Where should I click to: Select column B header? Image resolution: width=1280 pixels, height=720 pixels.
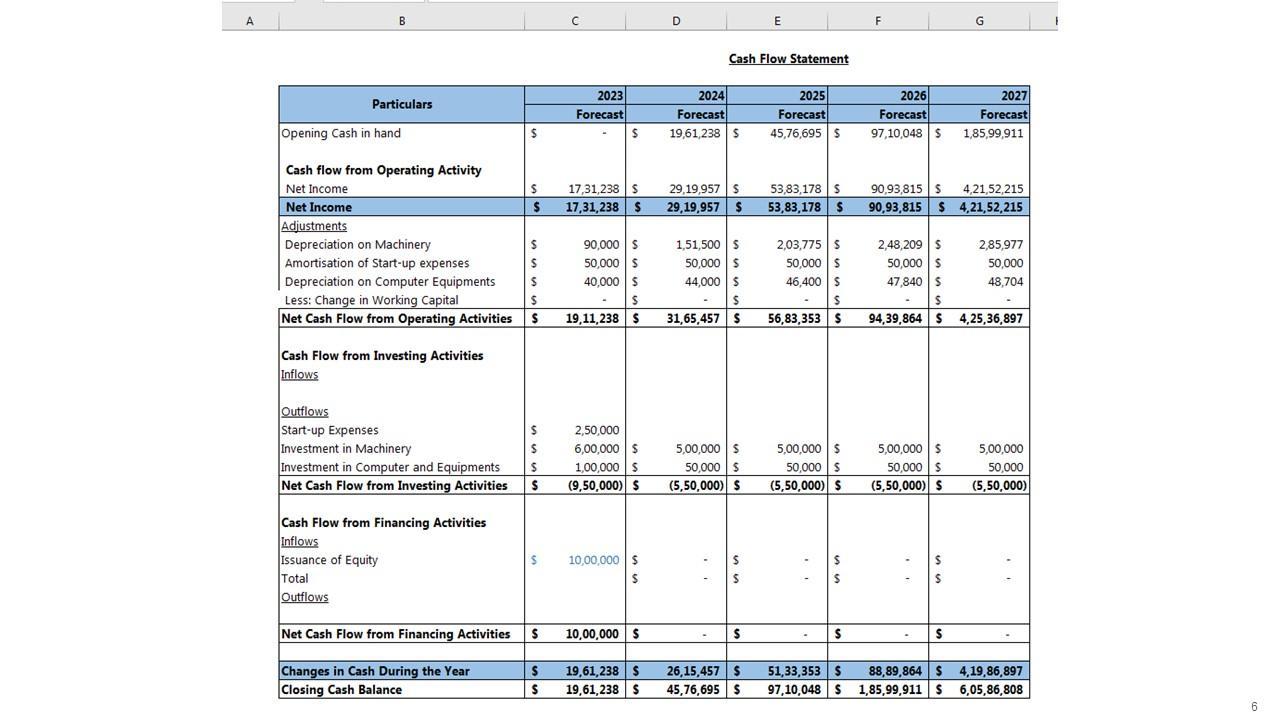point(401,21)
